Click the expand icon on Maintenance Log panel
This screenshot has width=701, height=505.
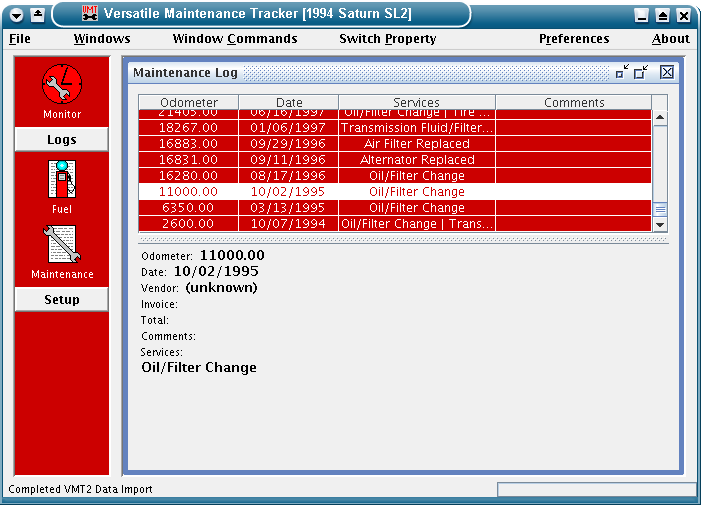tap(641, 72)
